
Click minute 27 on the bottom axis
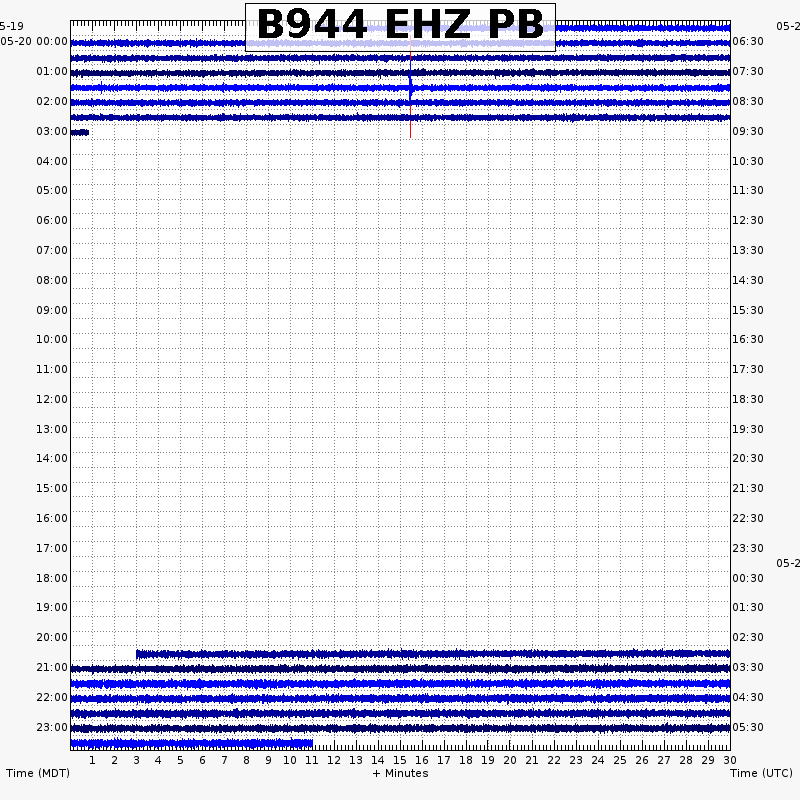tap(664, 760)
